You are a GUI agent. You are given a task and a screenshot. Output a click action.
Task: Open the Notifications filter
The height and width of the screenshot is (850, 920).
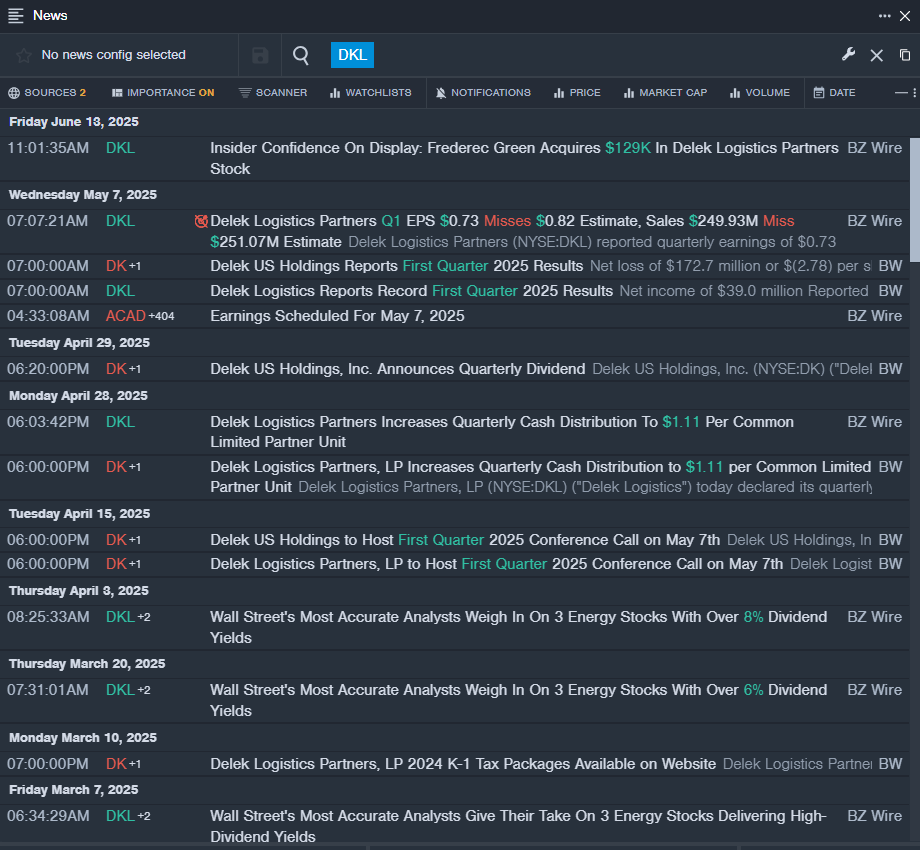pyautogui.click(x=483, y=93)
